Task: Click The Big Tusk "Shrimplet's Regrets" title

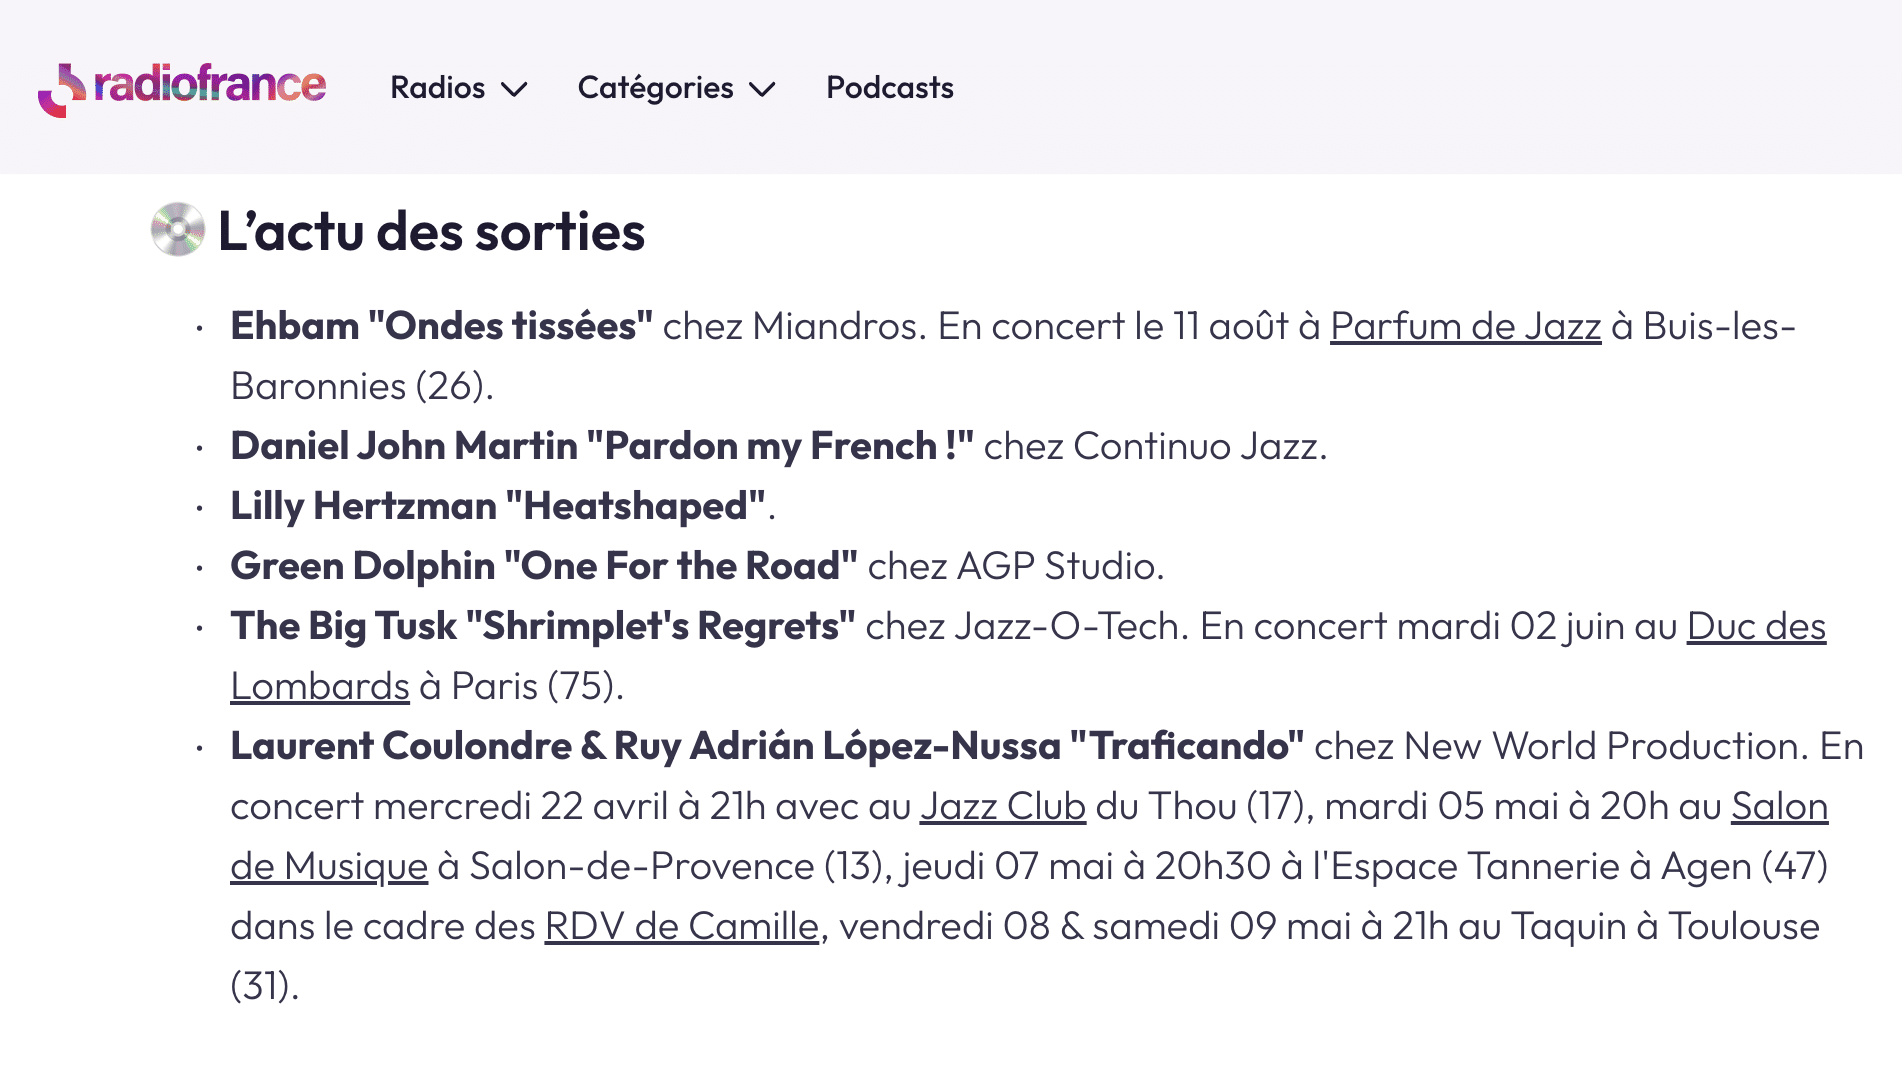Action: click(x=543, y=627)
